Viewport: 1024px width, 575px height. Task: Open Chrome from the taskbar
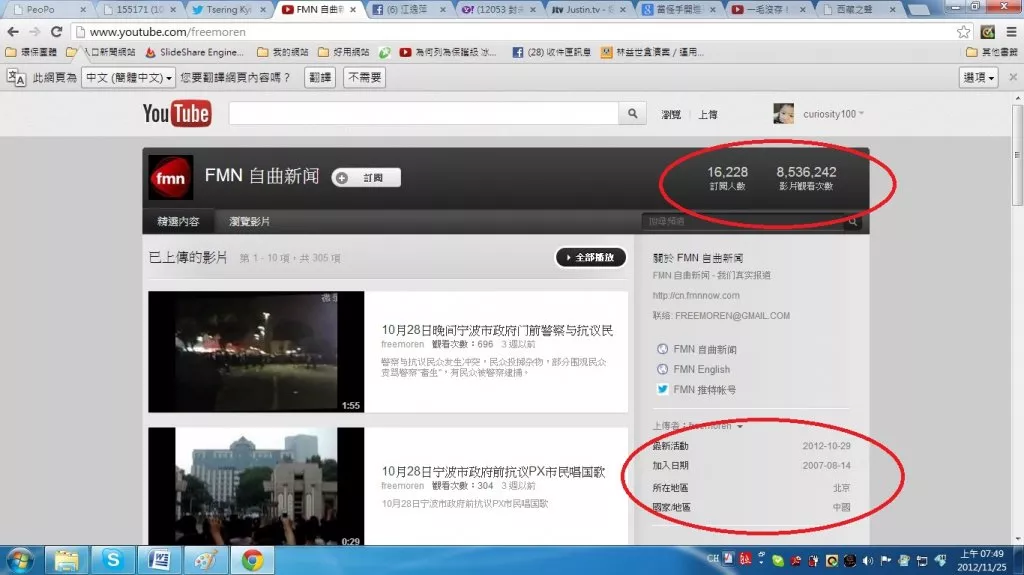(252, 561)
